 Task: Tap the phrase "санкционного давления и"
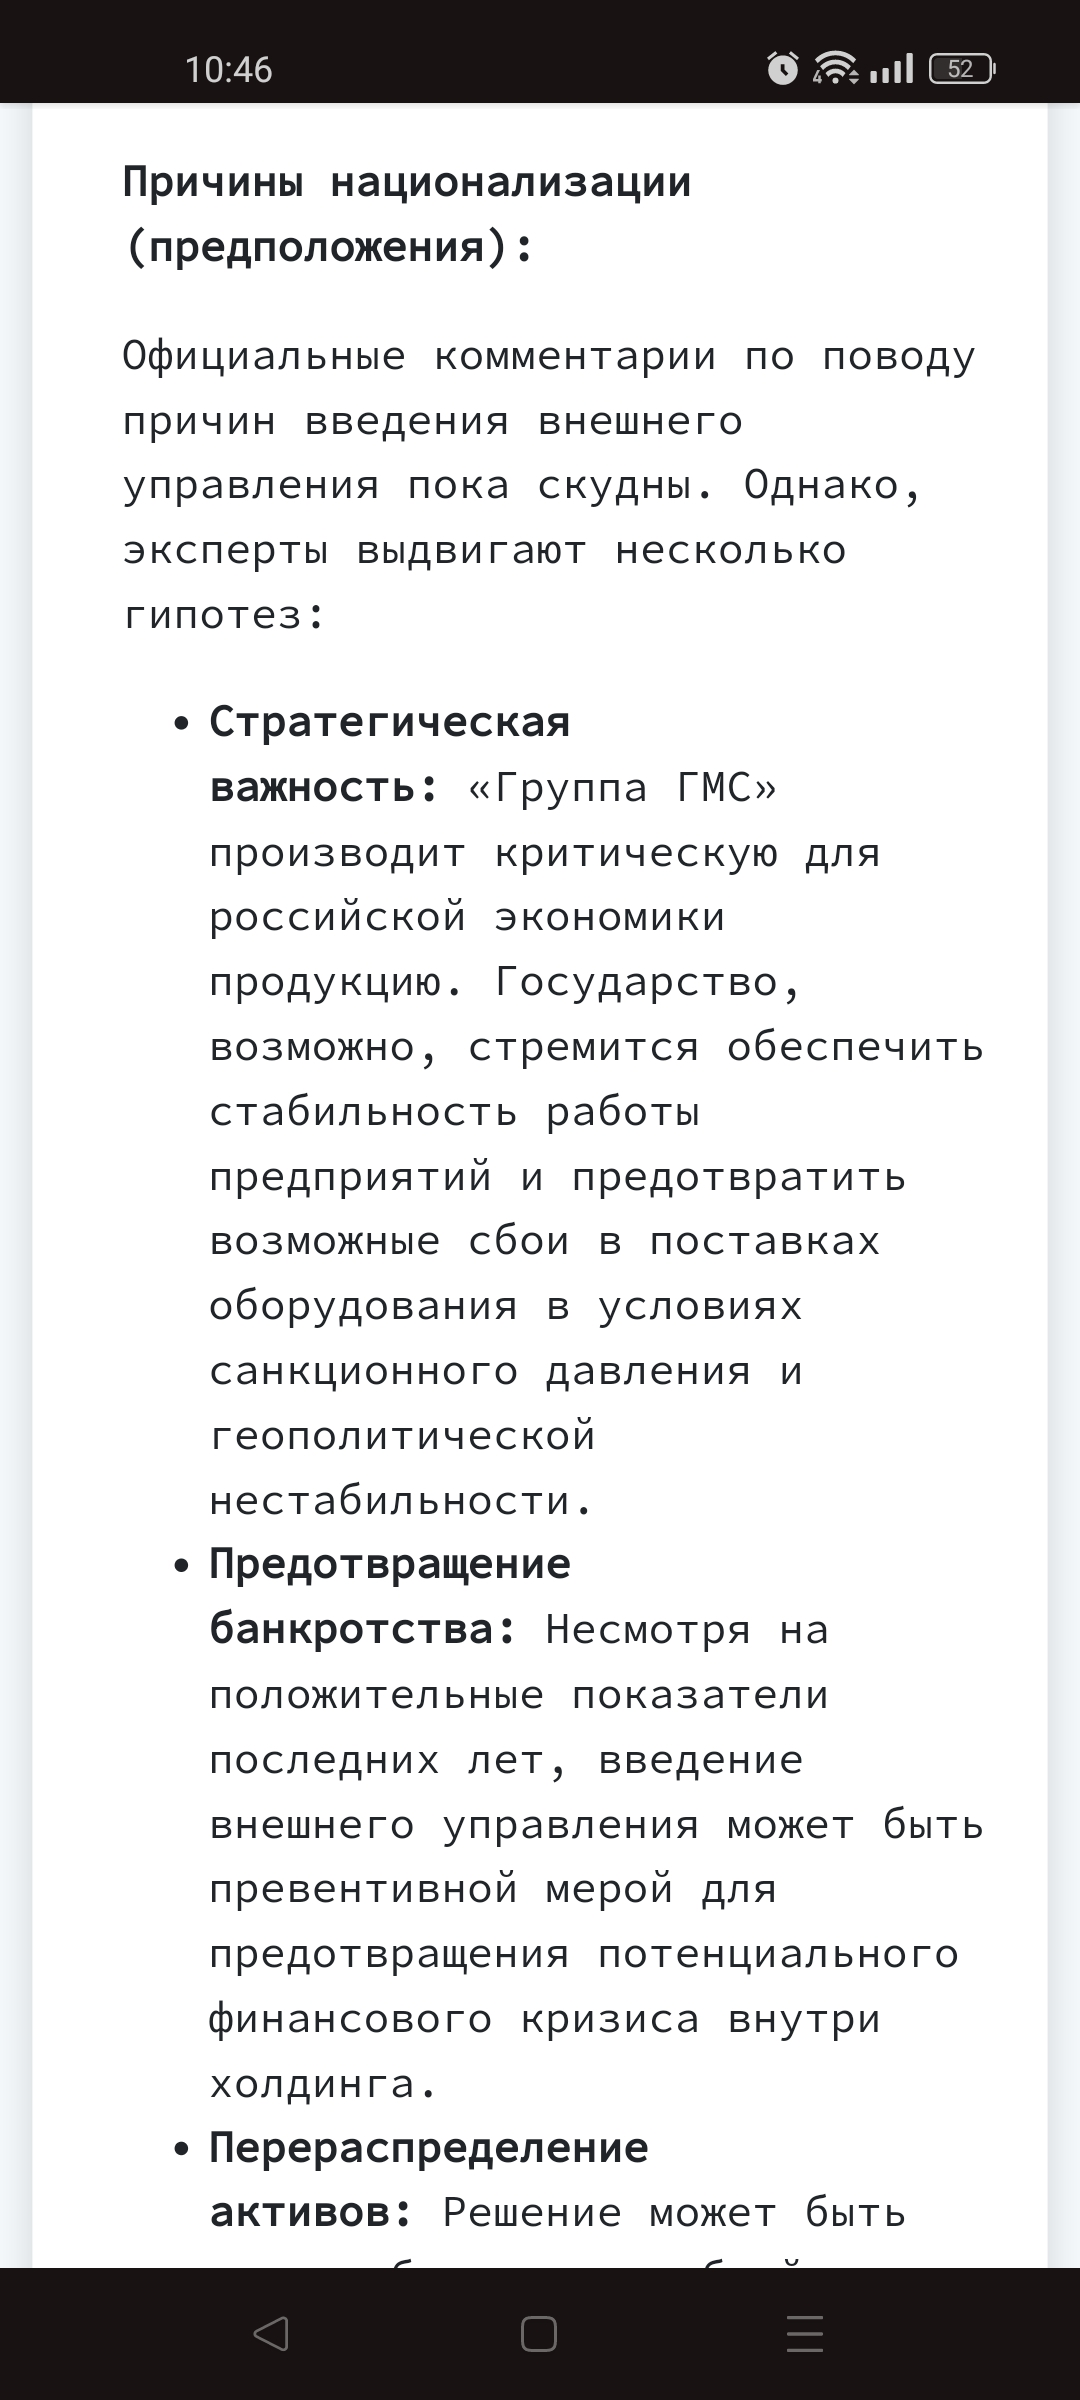click(506, 1371)
